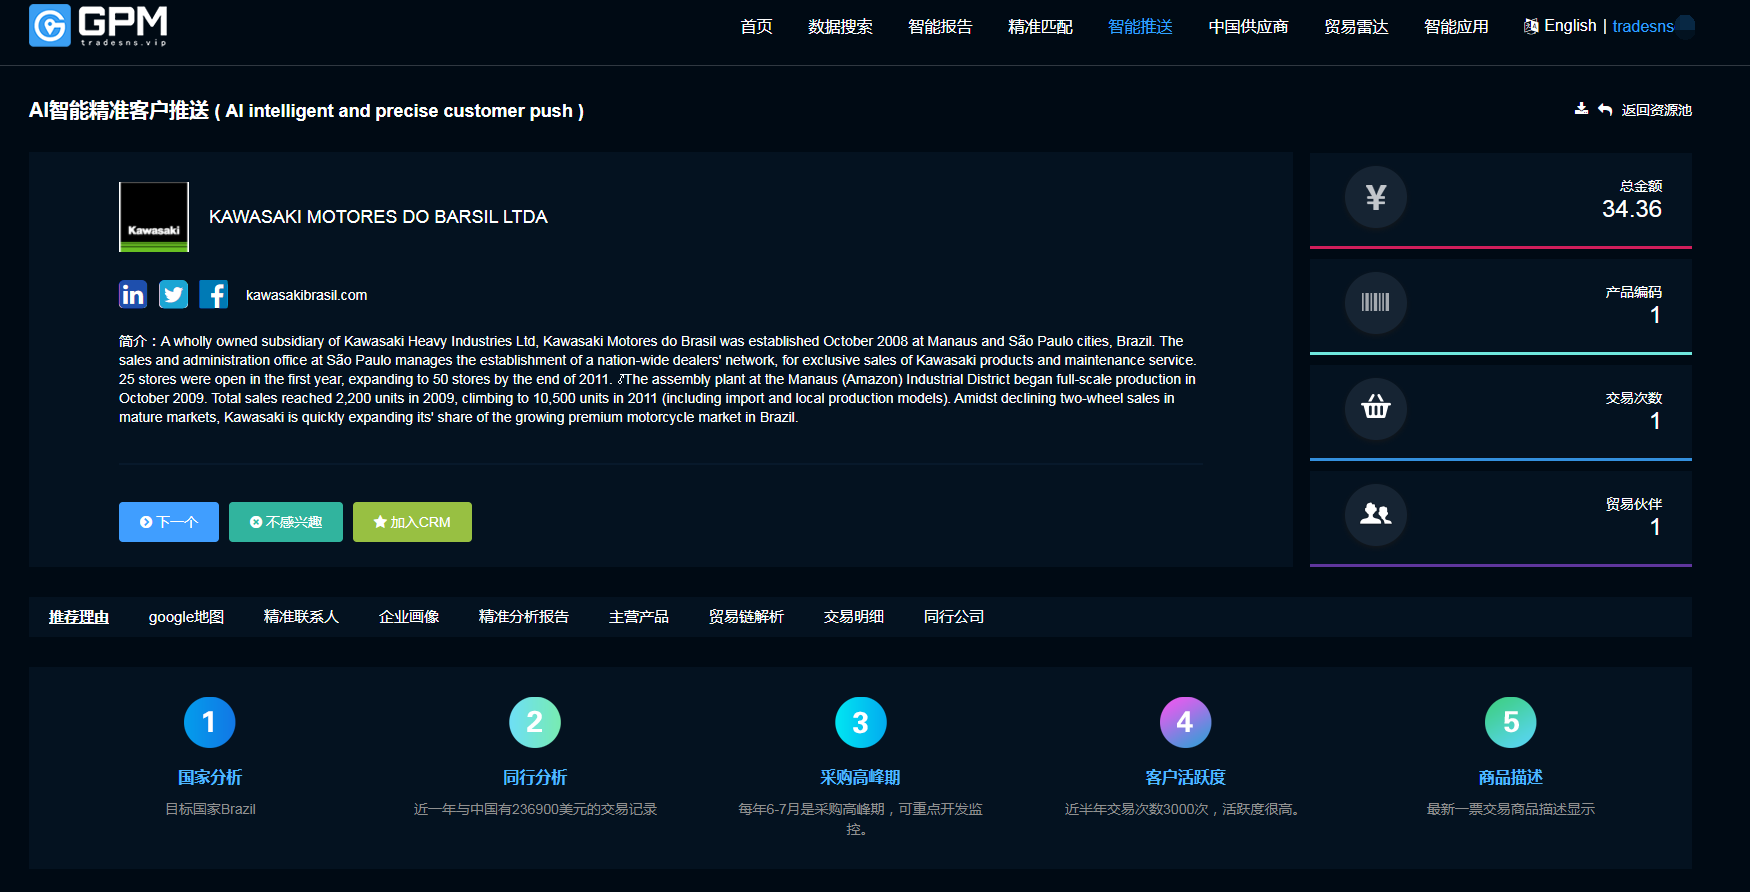This screenshot has width=1750, height=892.
Task: Open 智能报告 in top navigation
Action: click(940, 26)
